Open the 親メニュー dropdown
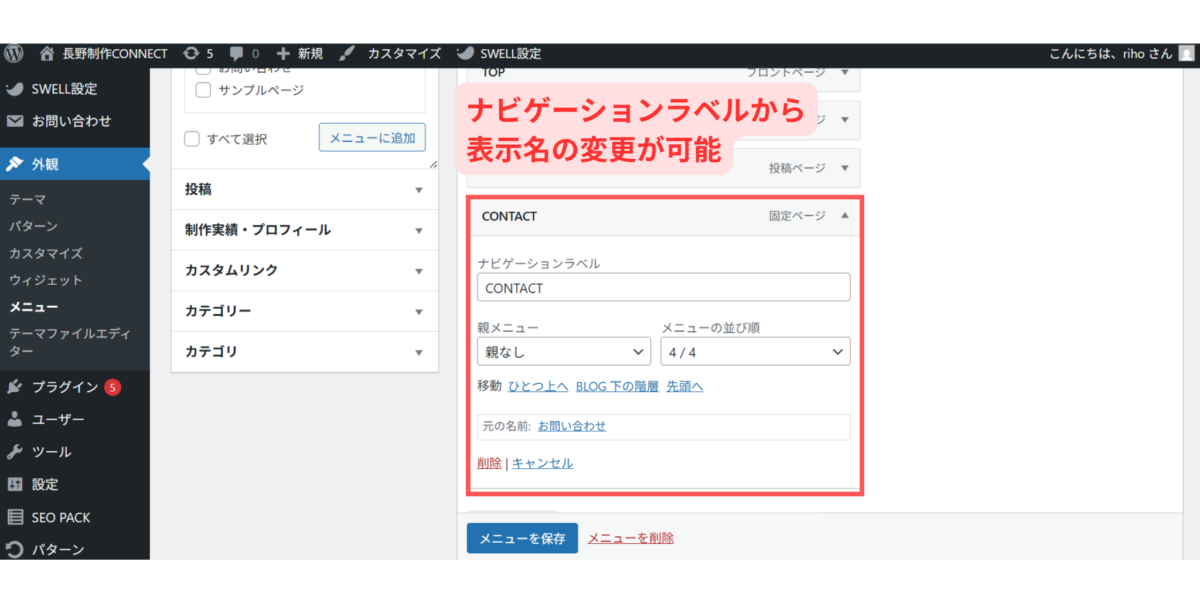The height and width of the screenshot is (603, 1200). click(564, 352)
